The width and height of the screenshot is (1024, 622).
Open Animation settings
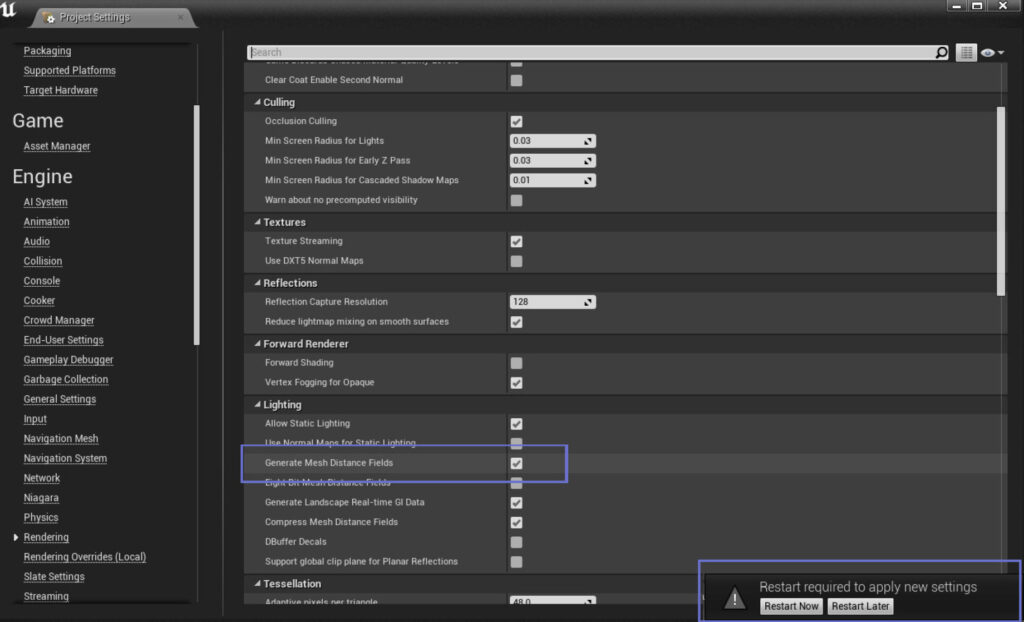(46, 221)
